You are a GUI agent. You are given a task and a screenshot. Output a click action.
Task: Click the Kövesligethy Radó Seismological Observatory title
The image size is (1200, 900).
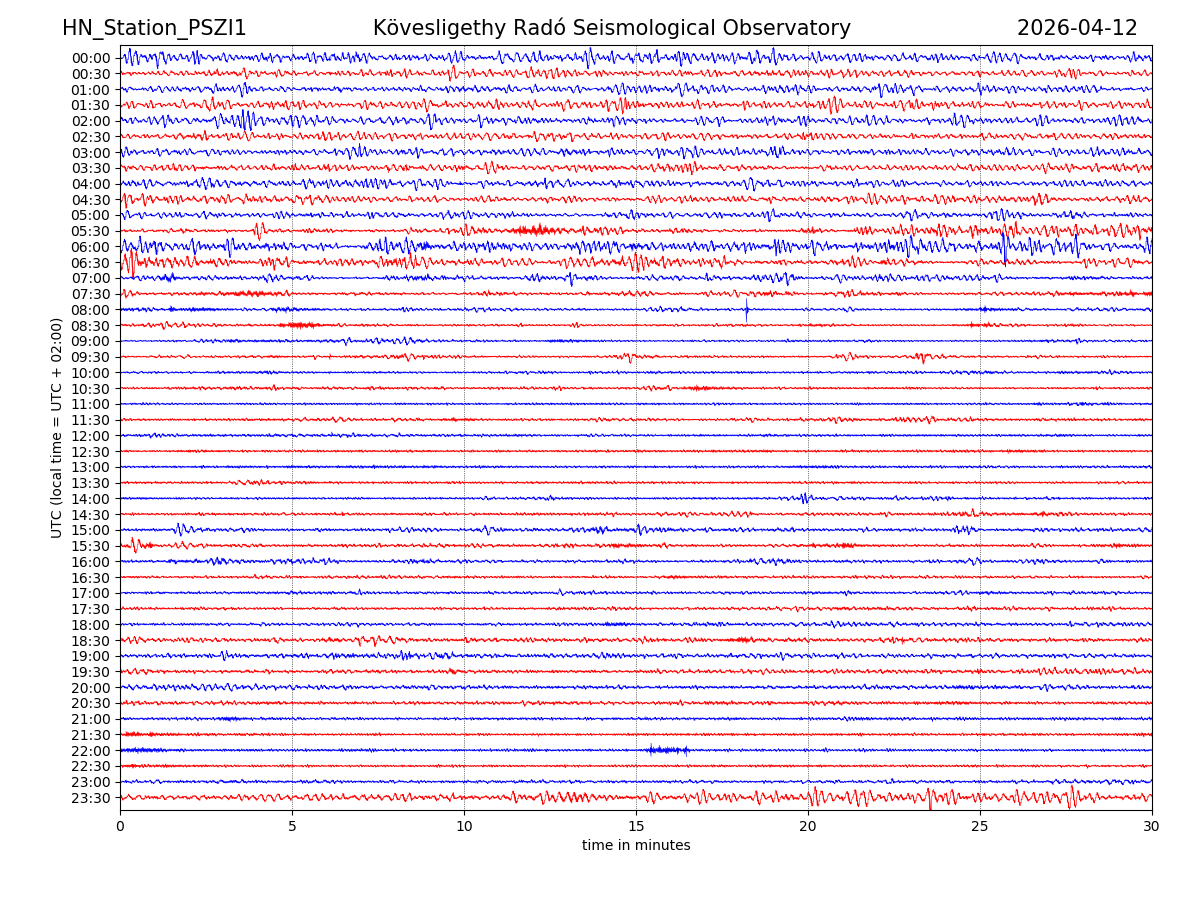coord(611,29)
